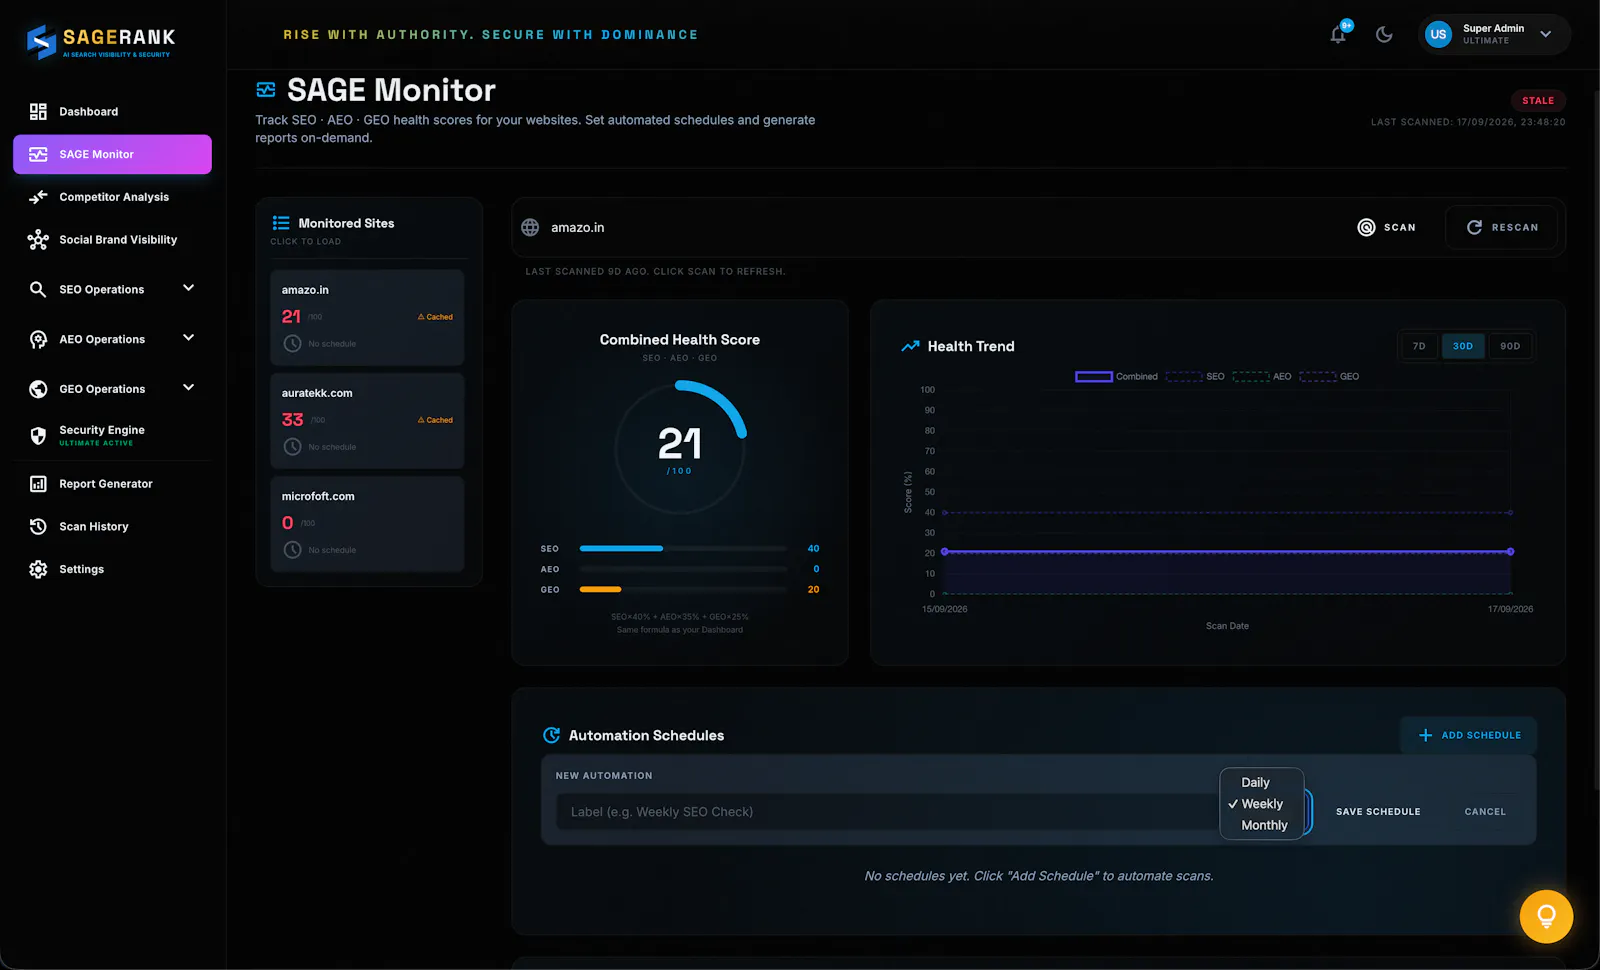The image size is (1600, 970).
Task: Expand the GEO Operations chevron
Action: [188, 388]
